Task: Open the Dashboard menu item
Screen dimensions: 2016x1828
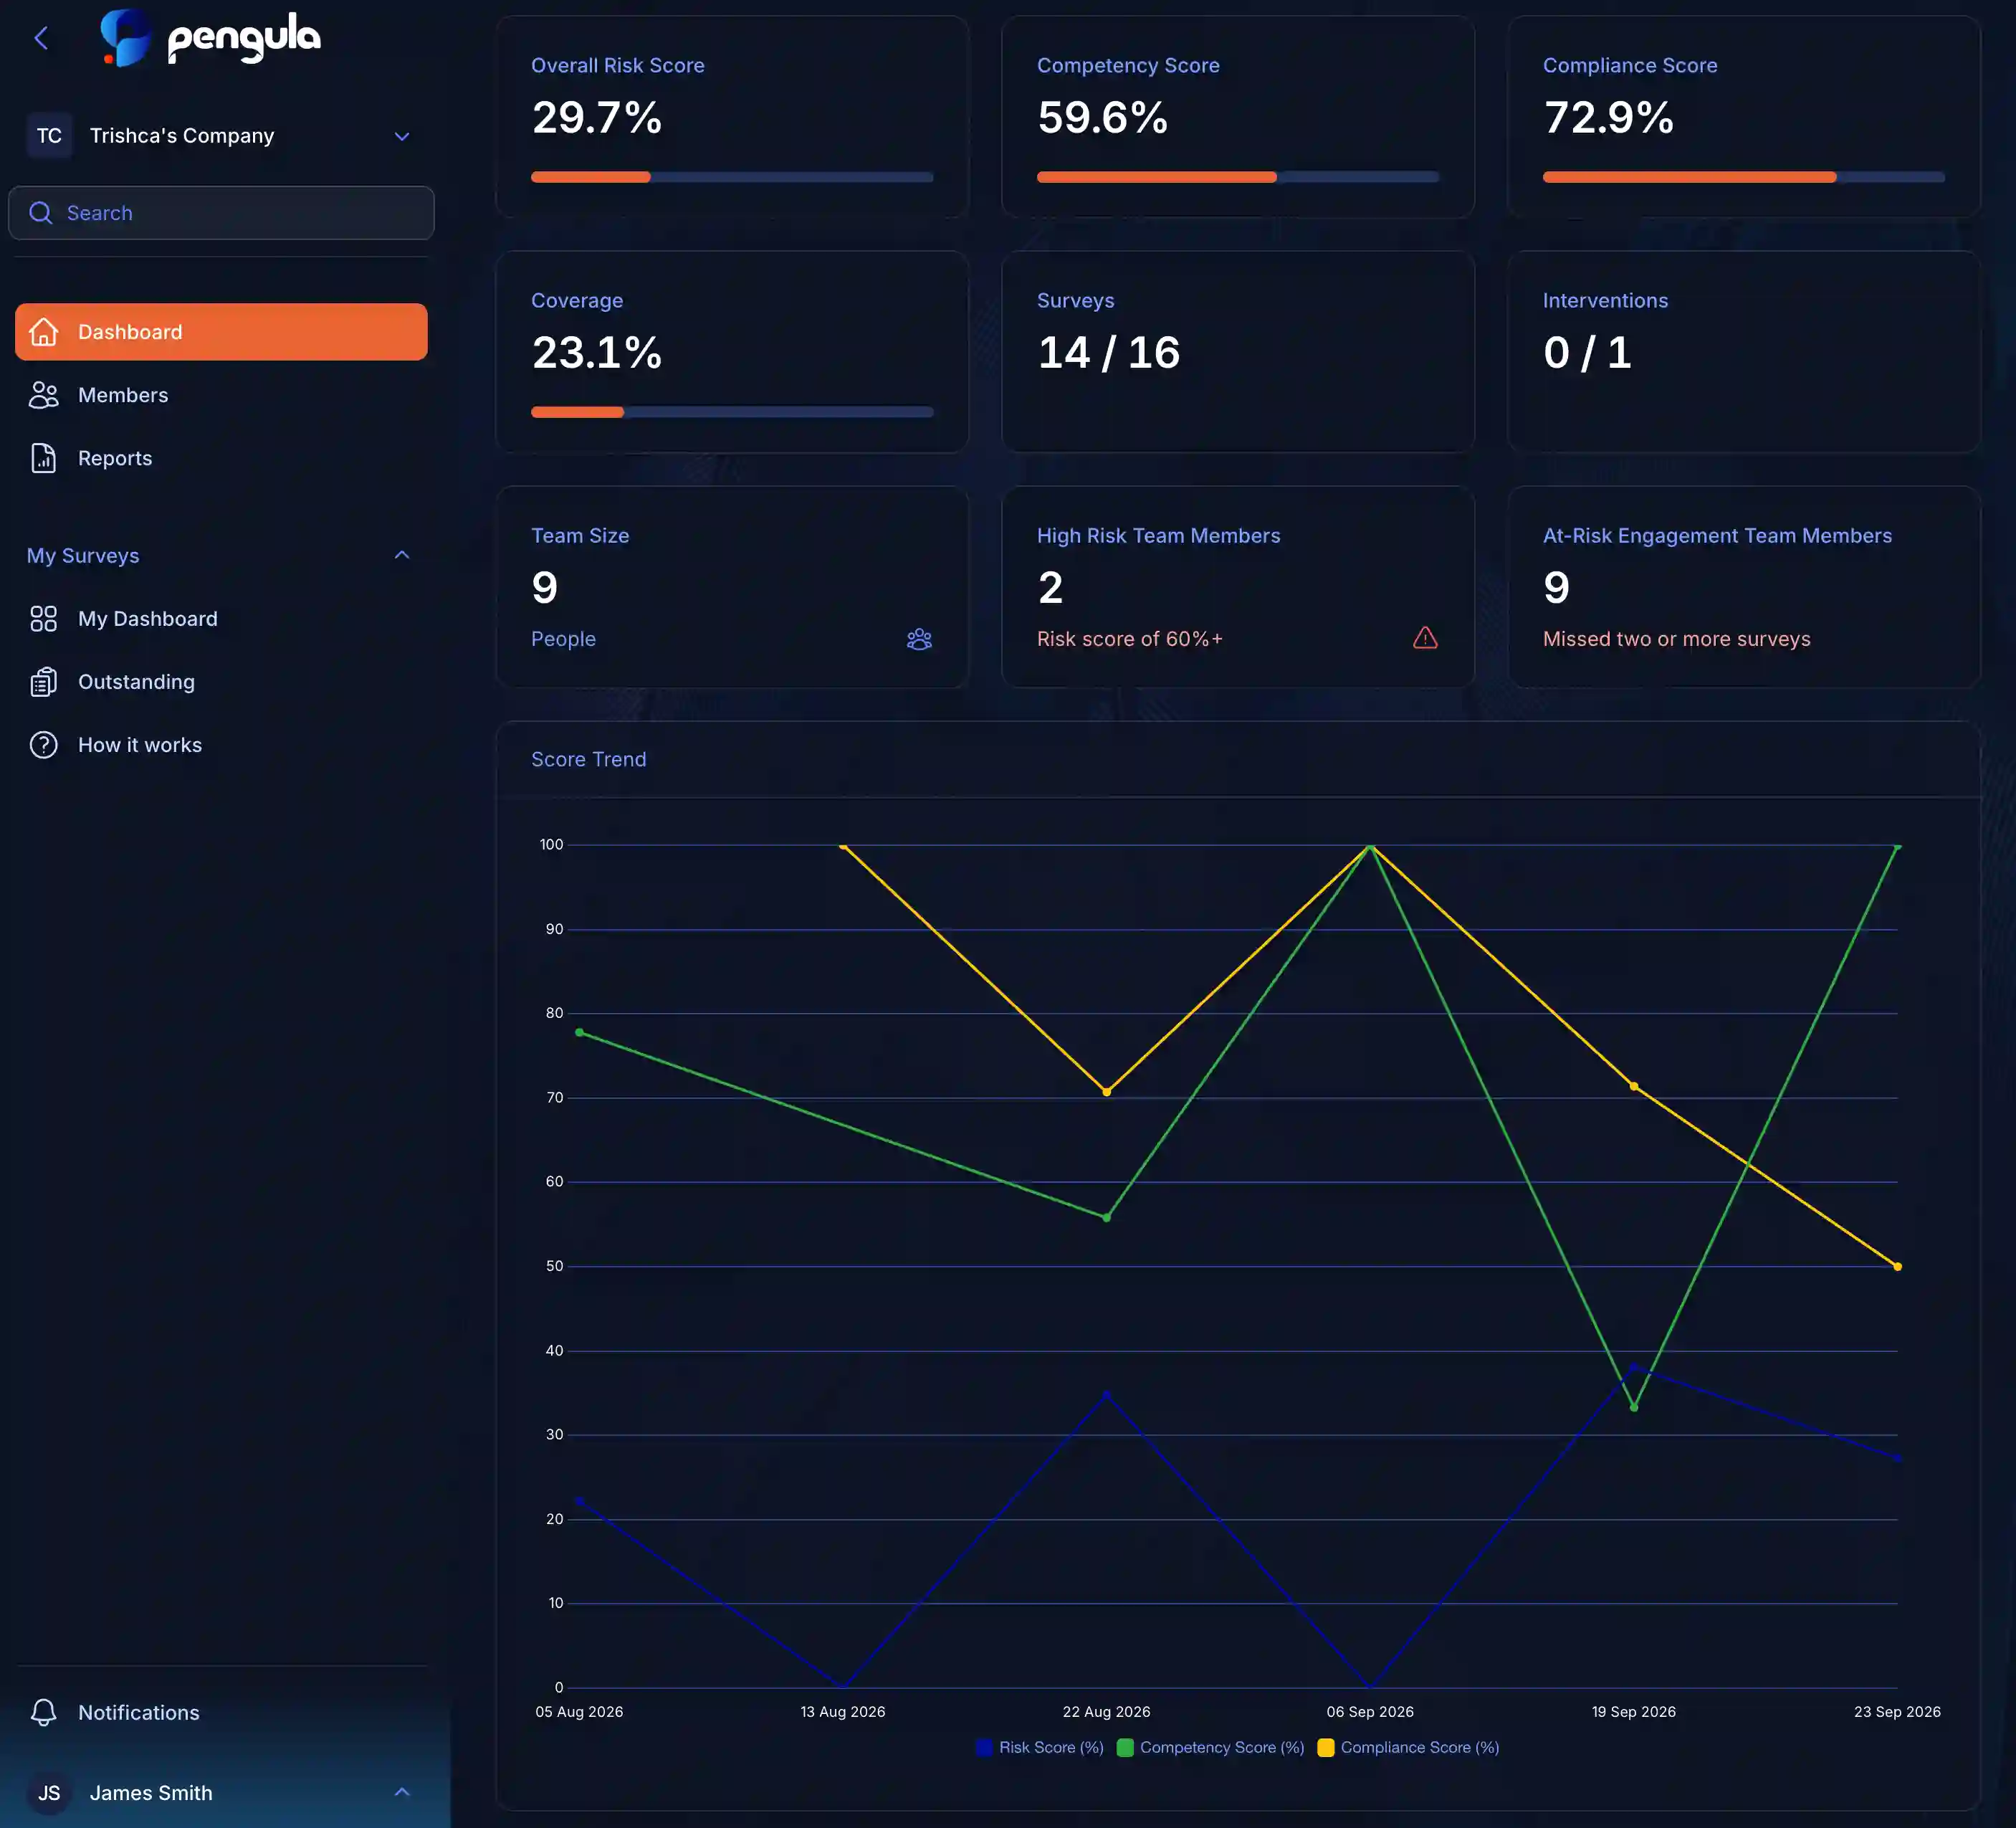Action: [x=221, y=332]
